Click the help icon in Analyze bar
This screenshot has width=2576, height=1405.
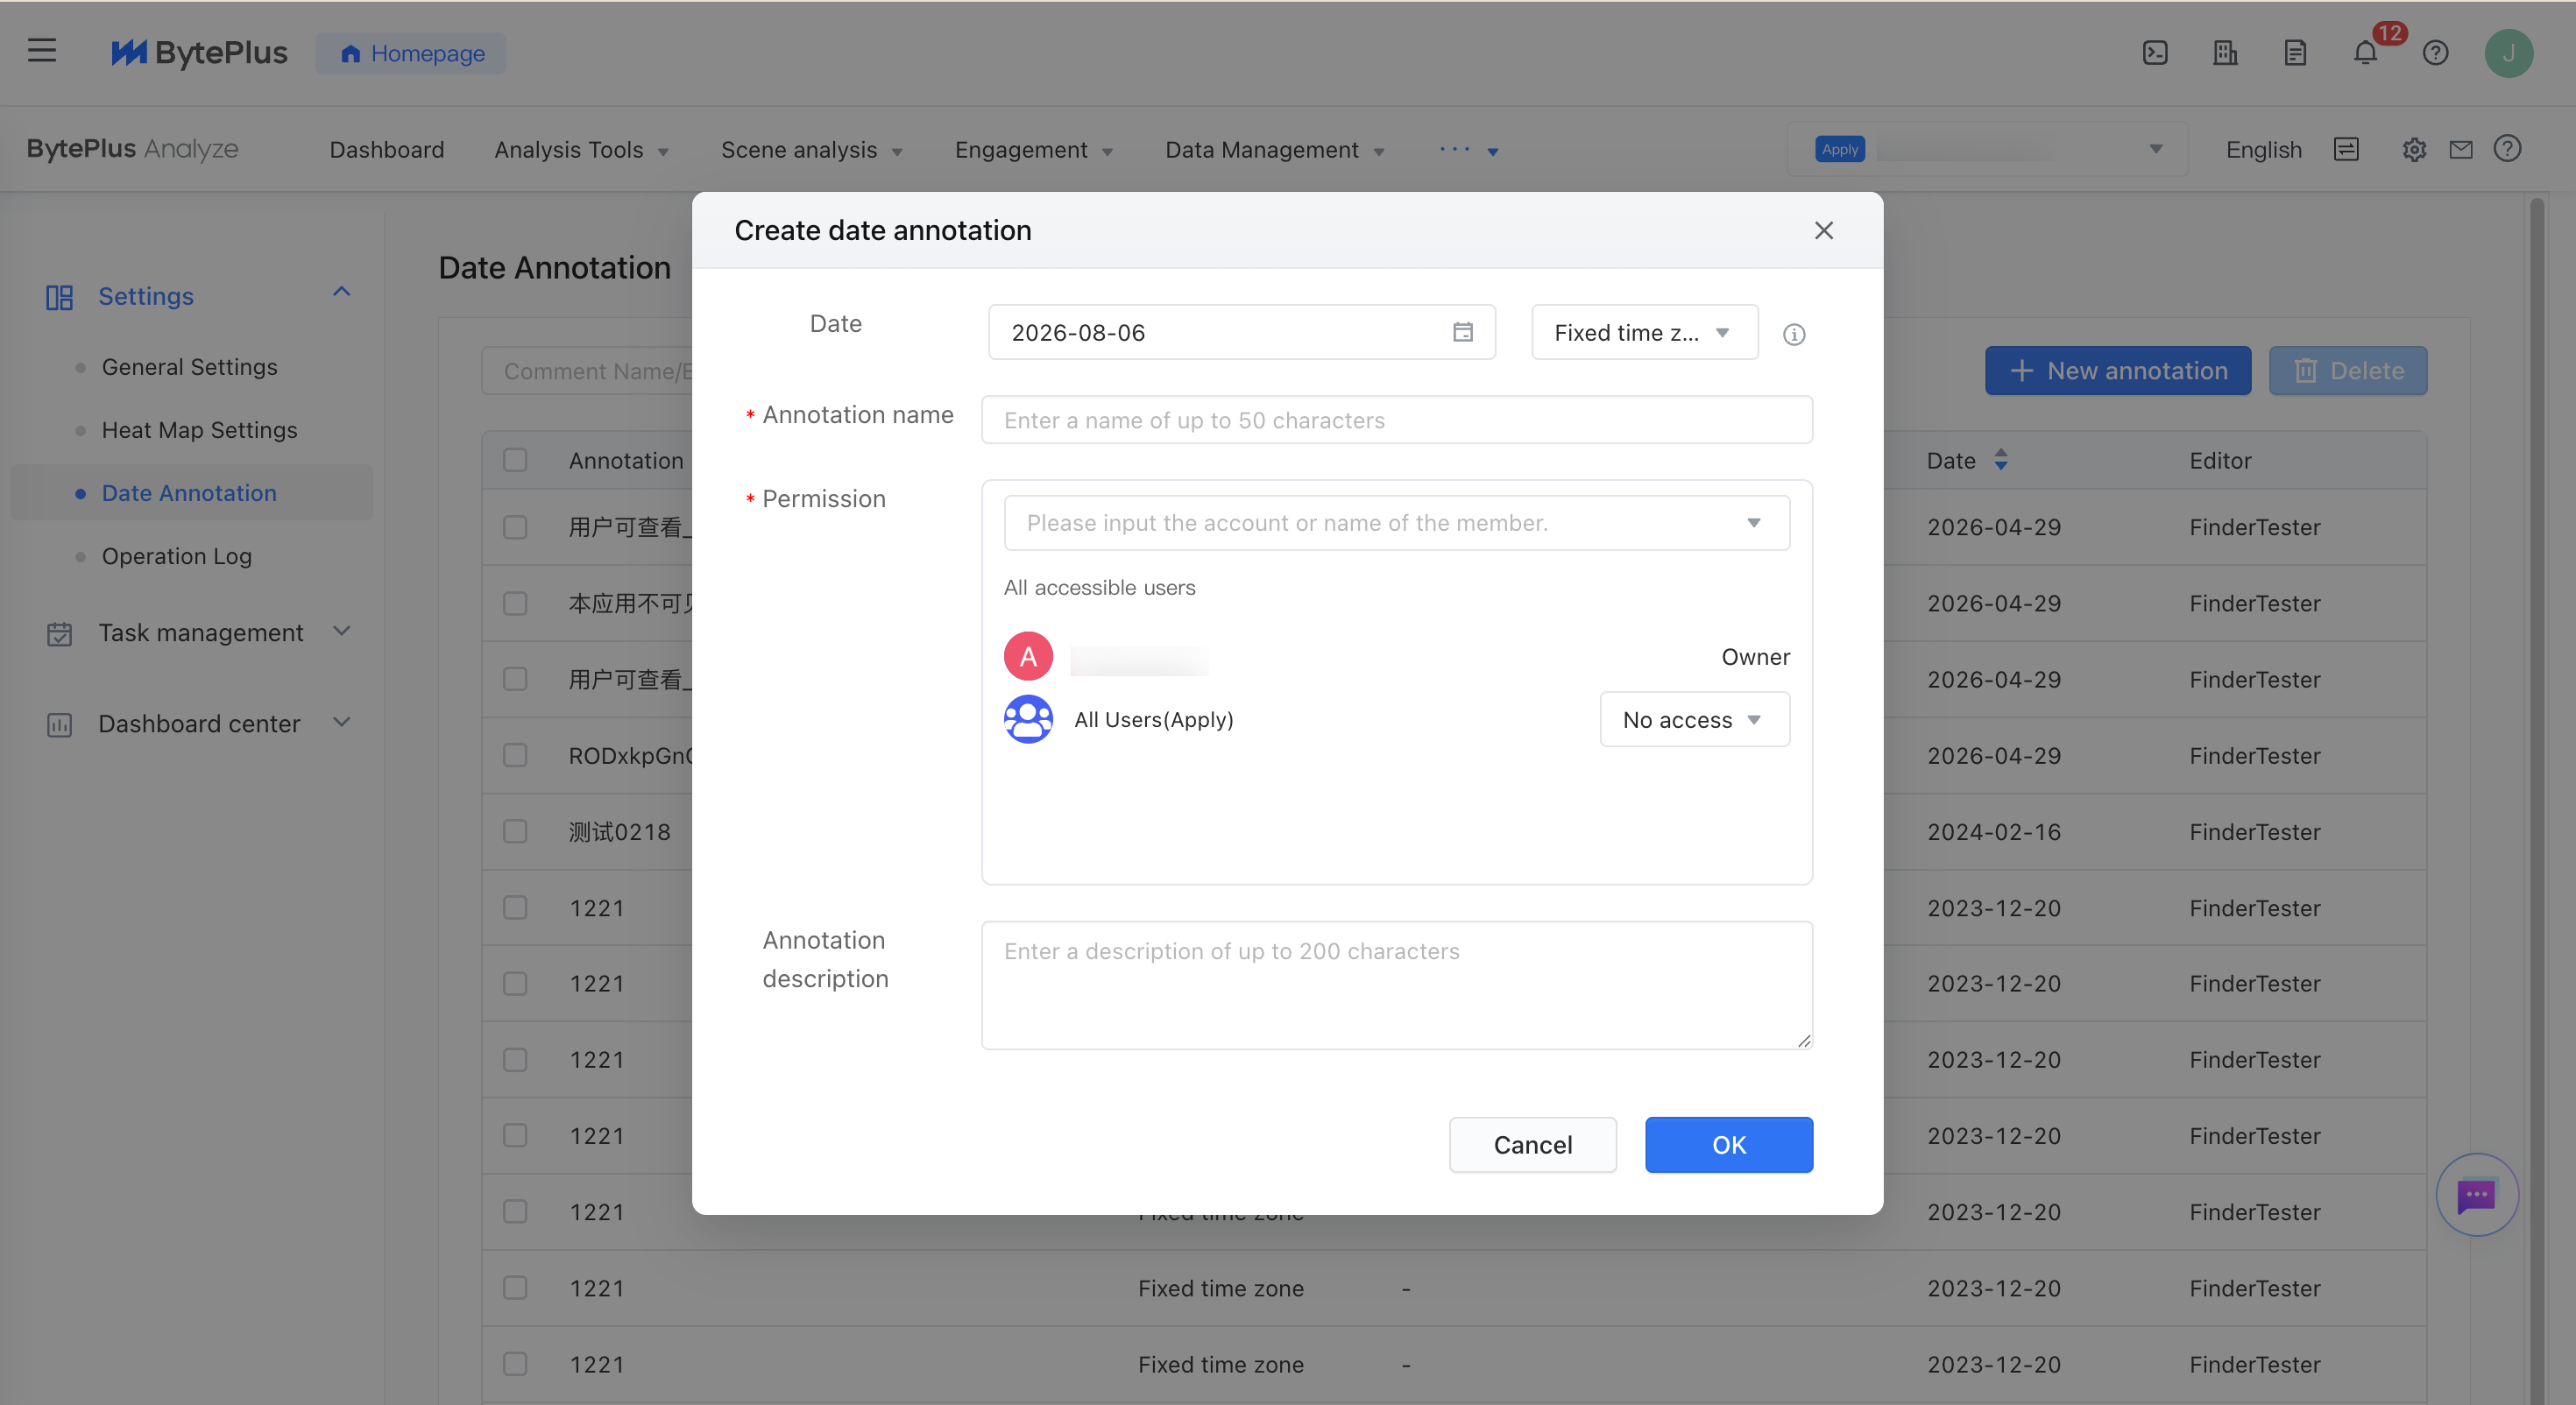(2507, 149)
